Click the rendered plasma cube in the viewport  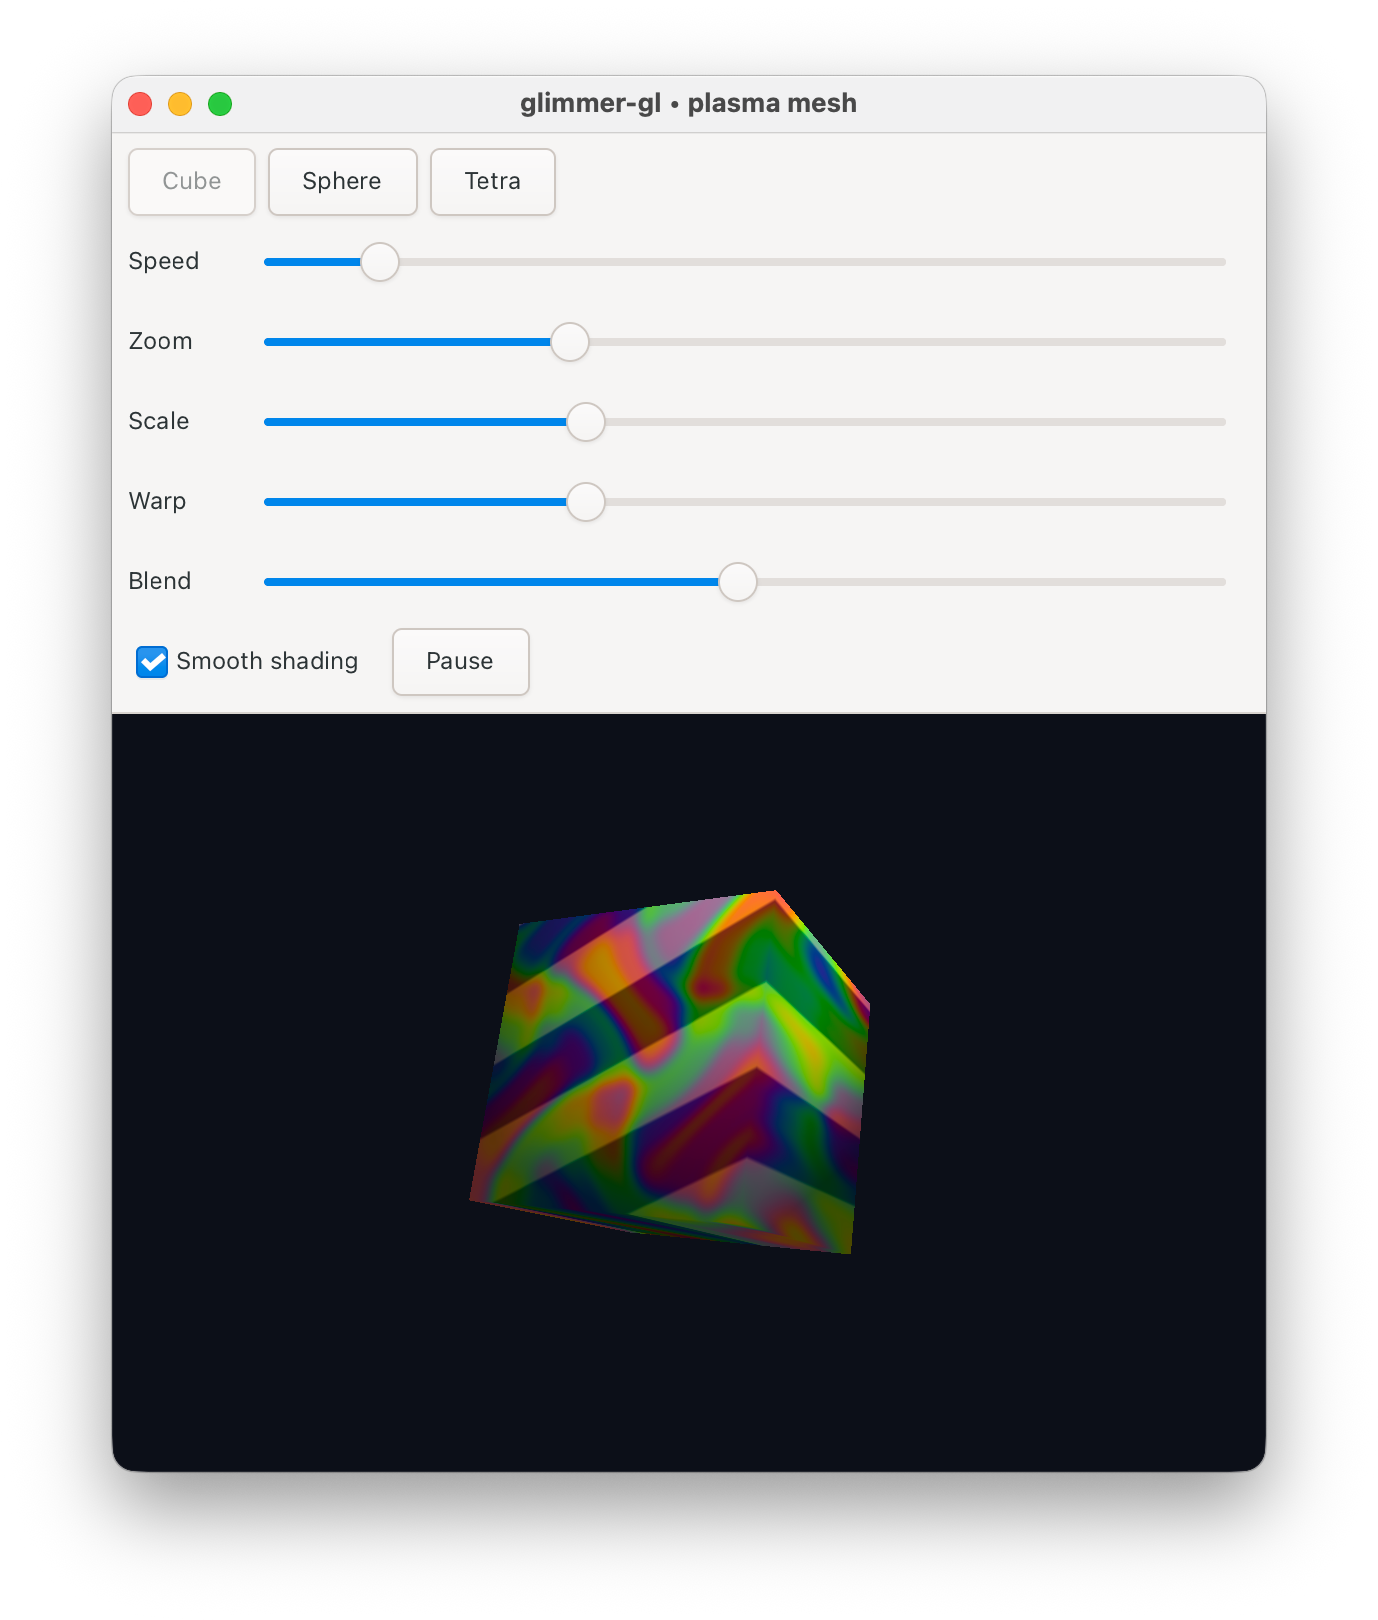click(670, 1072)
